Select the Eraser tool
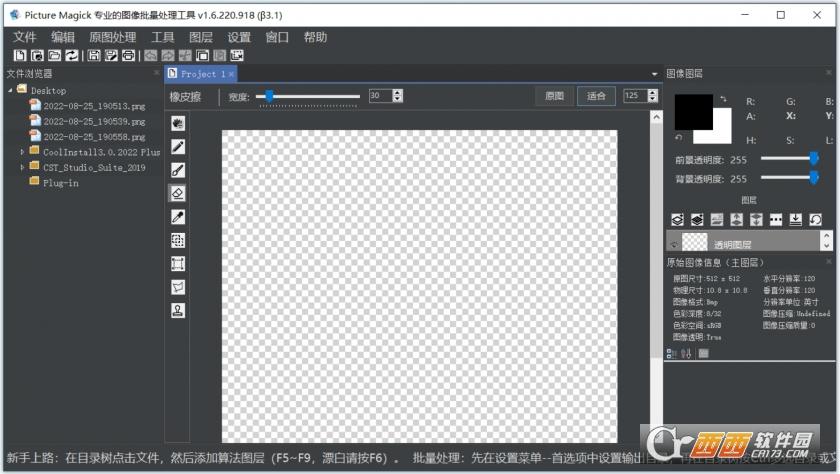The image size is (840, 474). pos(178,193)
